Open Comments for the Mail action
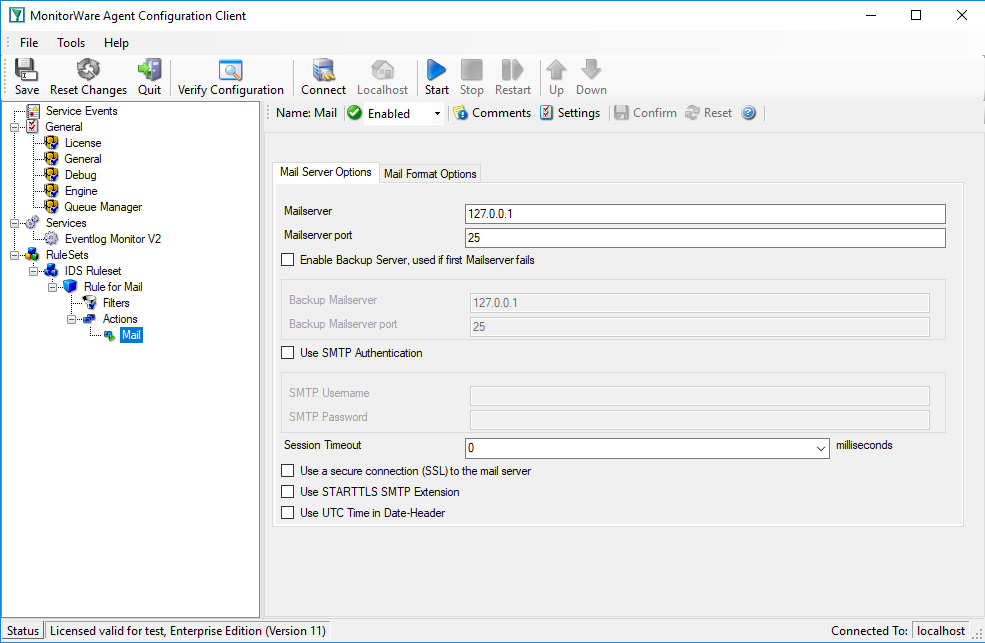Image resolution: width=985 pixels, height=643 pixels. click(492, 113)
